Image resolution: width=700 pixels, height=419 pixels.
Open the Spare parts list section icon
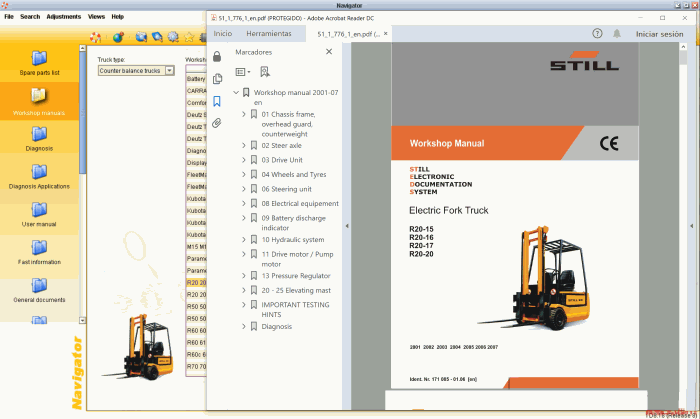click(39, 58)
